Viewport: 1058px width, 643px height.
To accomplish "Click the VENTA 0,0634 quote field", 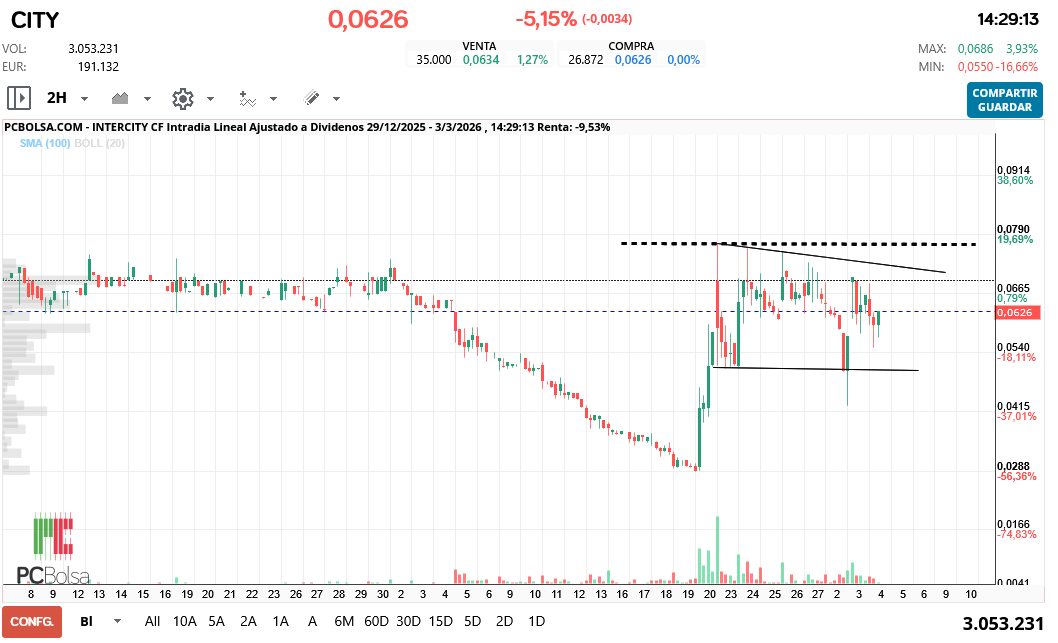I will pyautogui.click(x=481, y=59).
